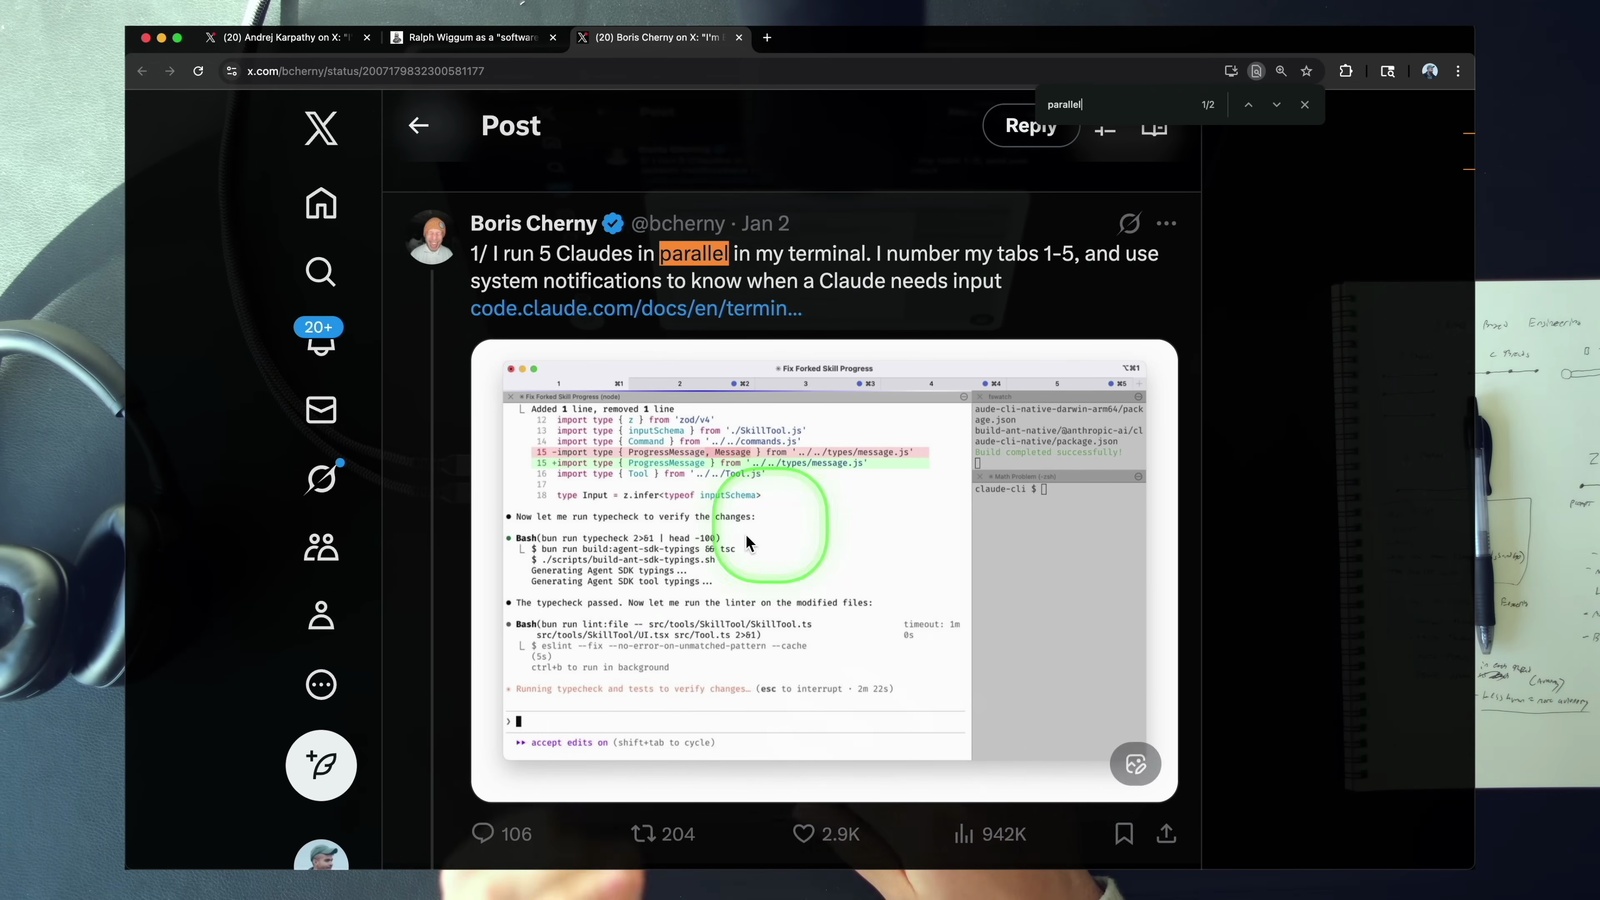Open the sidebar More circle menu

(x=321, y=685)
